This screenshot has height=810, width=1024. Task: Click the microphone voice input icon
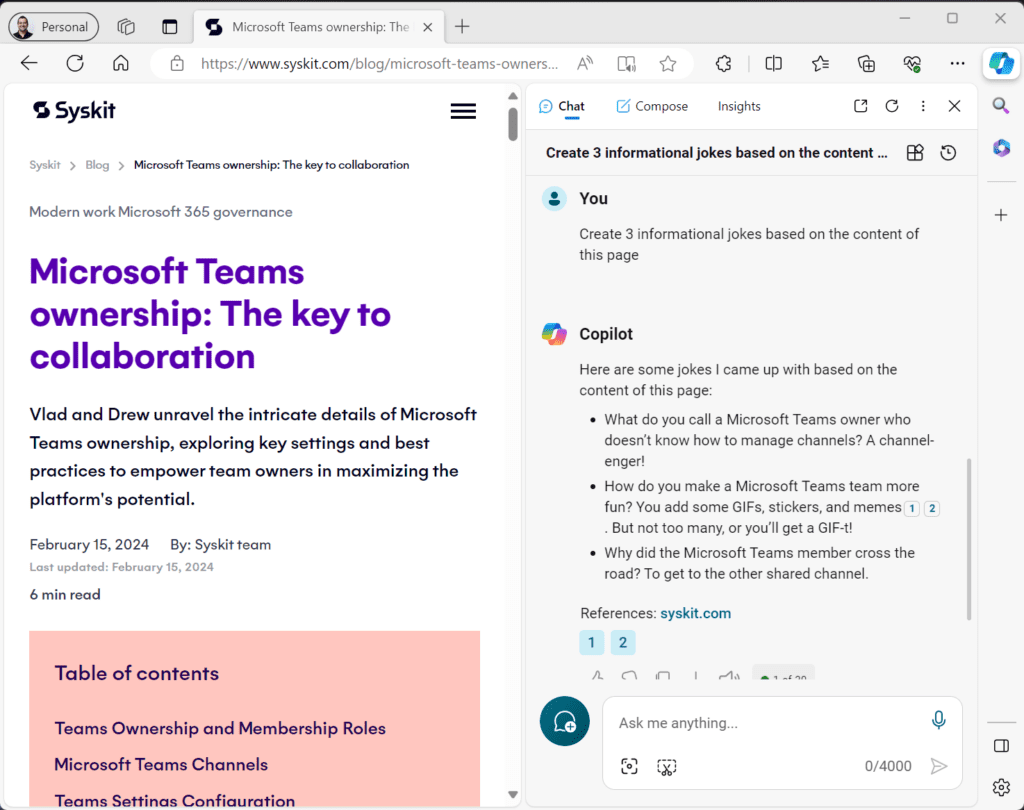coord(938,720)
